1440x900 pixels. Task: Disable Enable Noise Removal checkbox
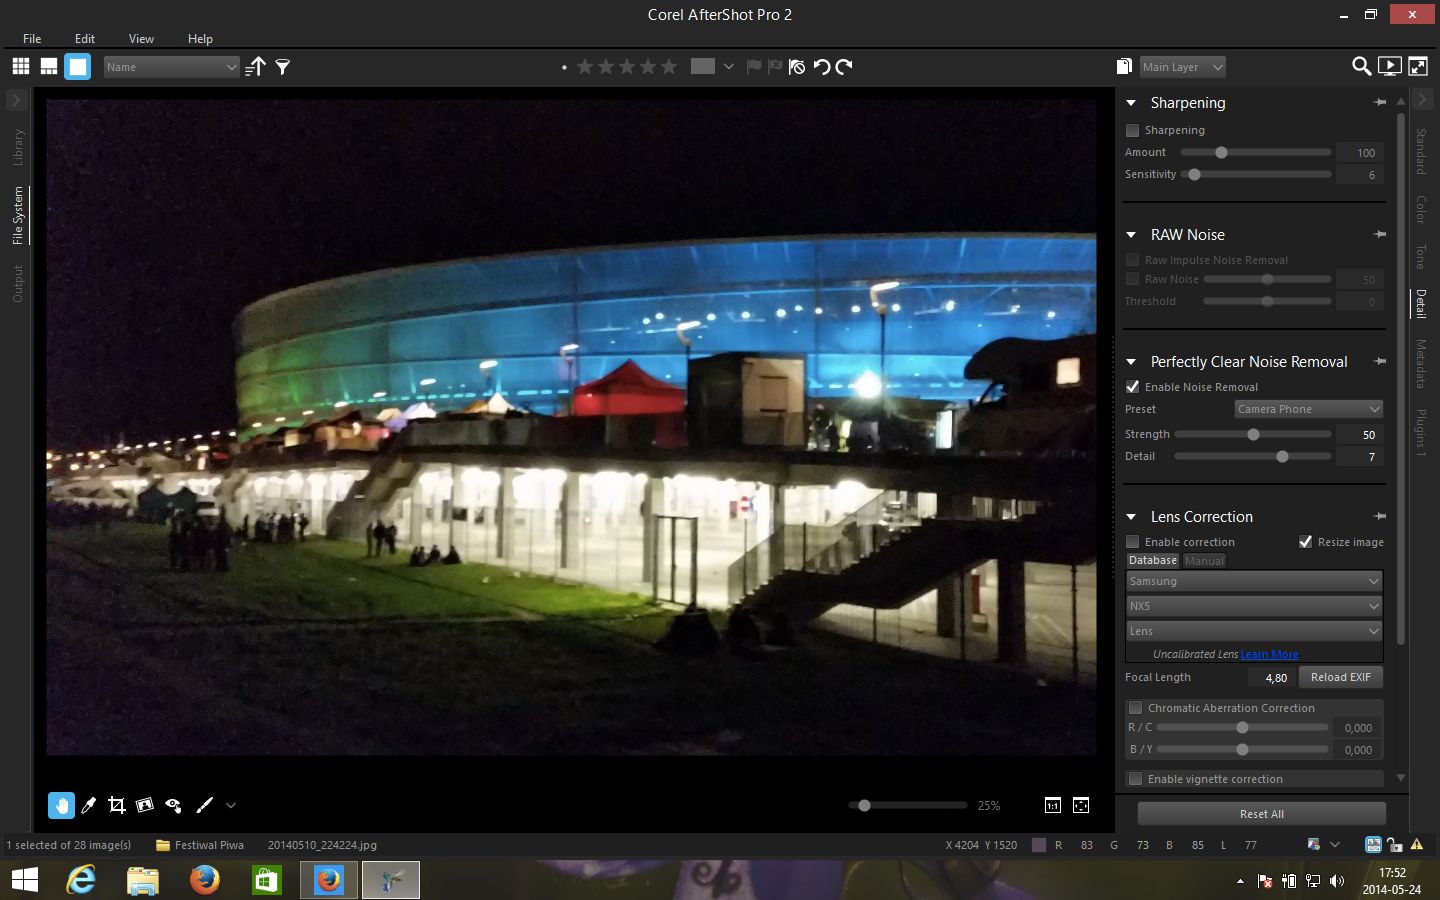pyautogui.click(x=1132, y=387)
